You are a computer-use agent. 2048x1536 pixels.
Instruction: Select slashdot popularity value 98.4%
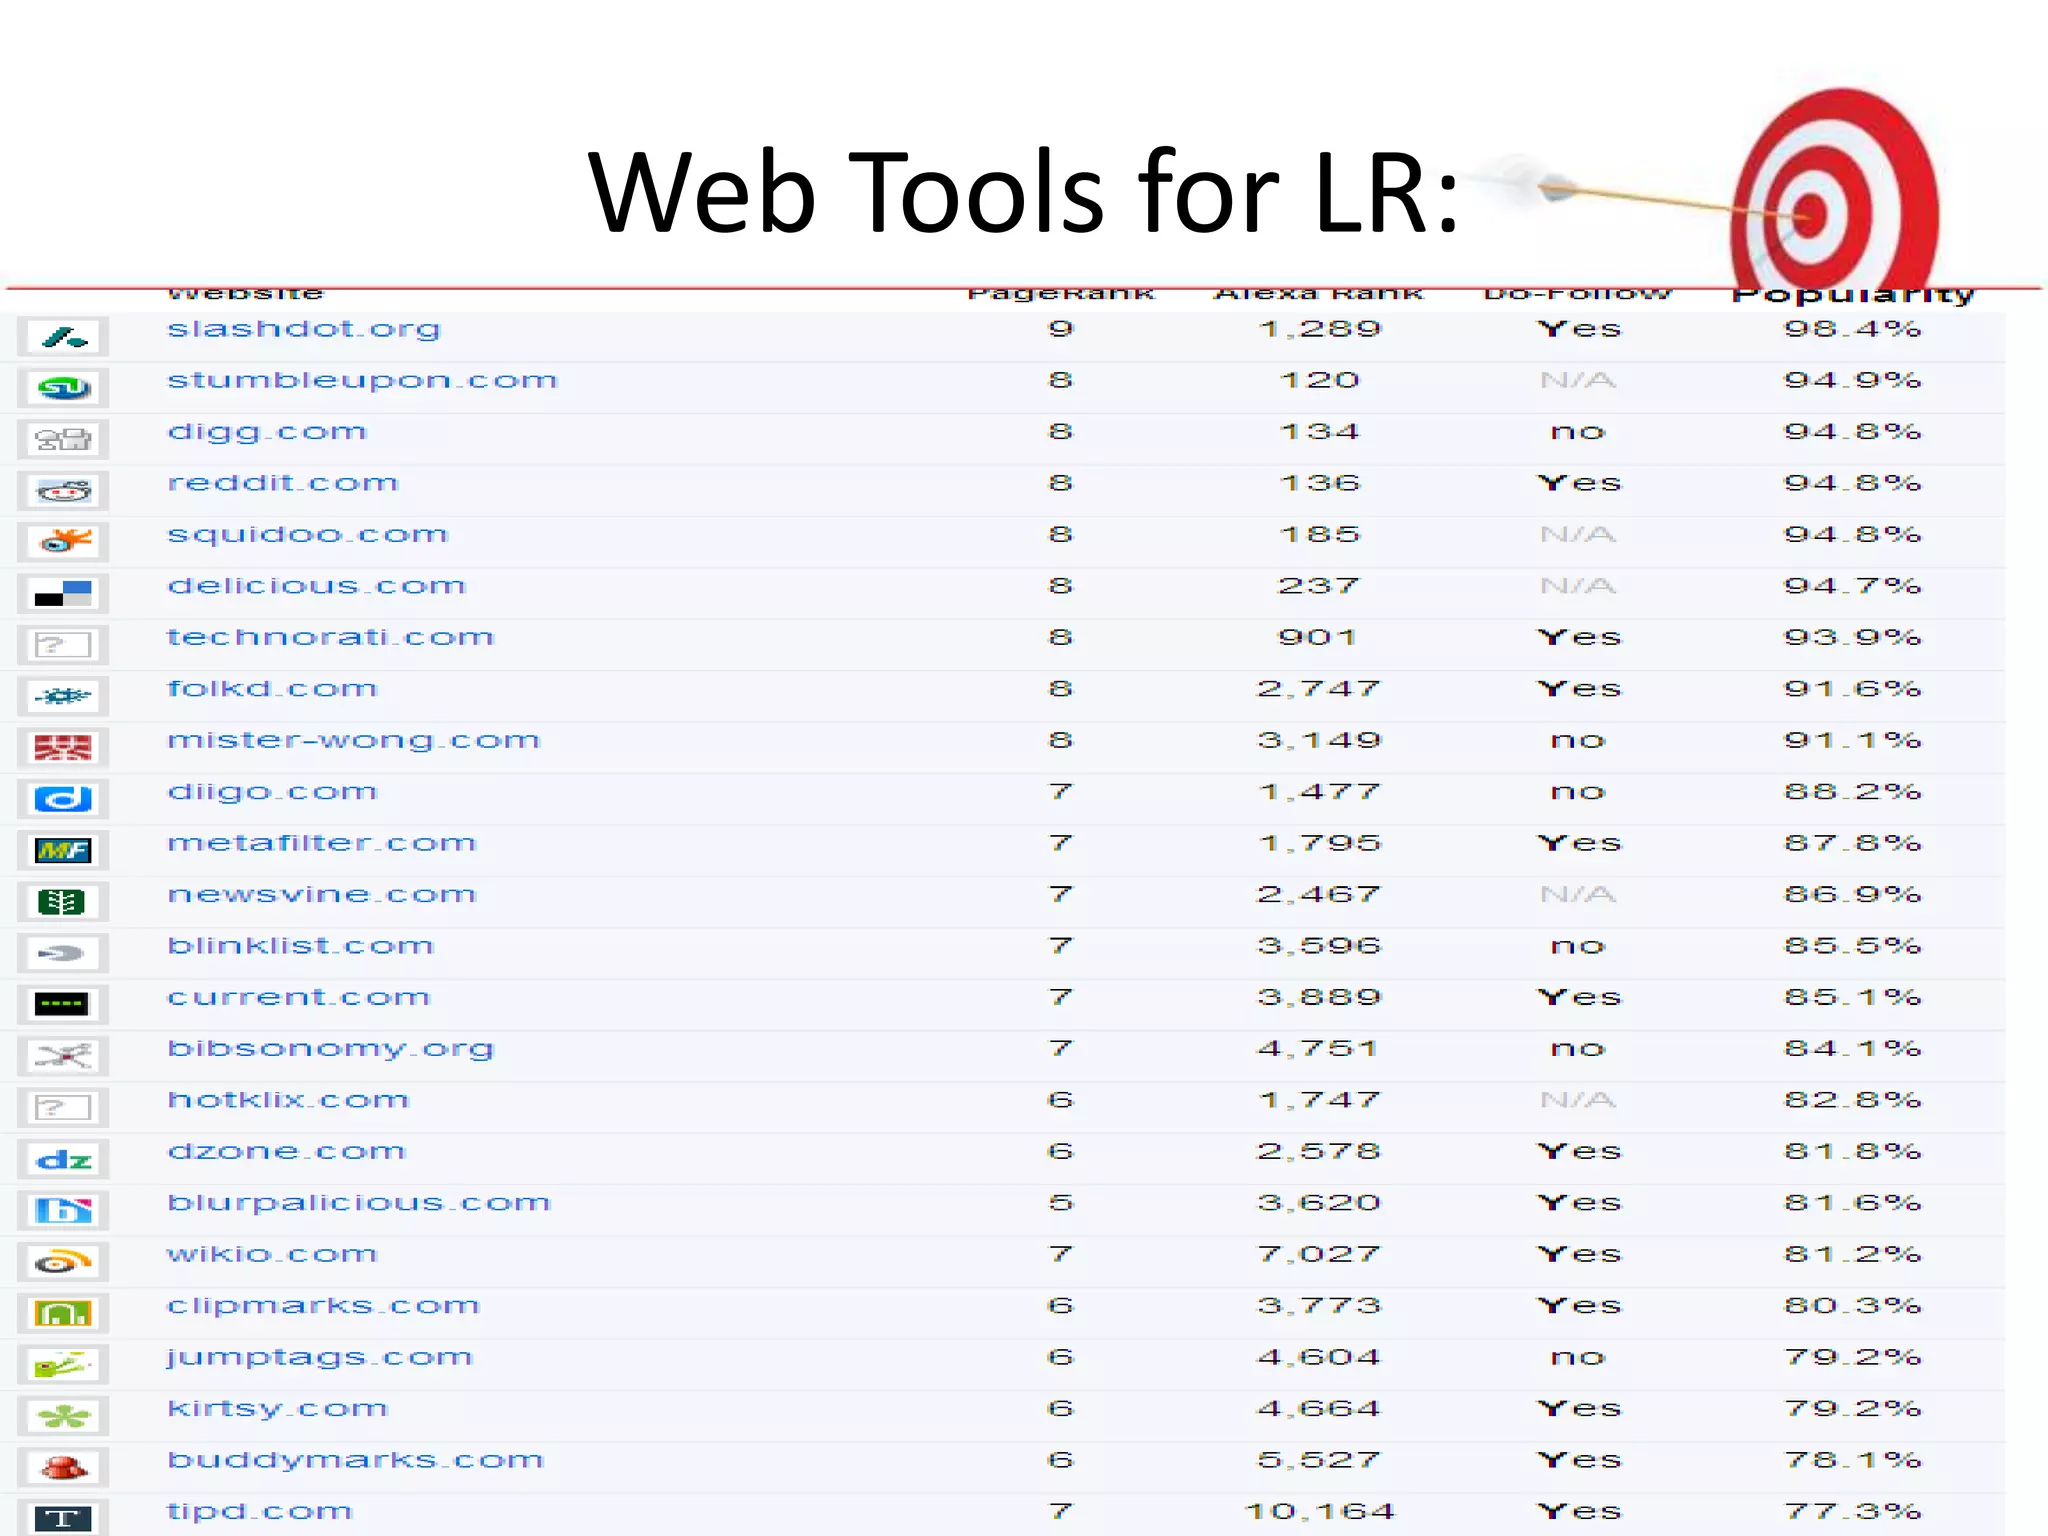[1852, 329]
